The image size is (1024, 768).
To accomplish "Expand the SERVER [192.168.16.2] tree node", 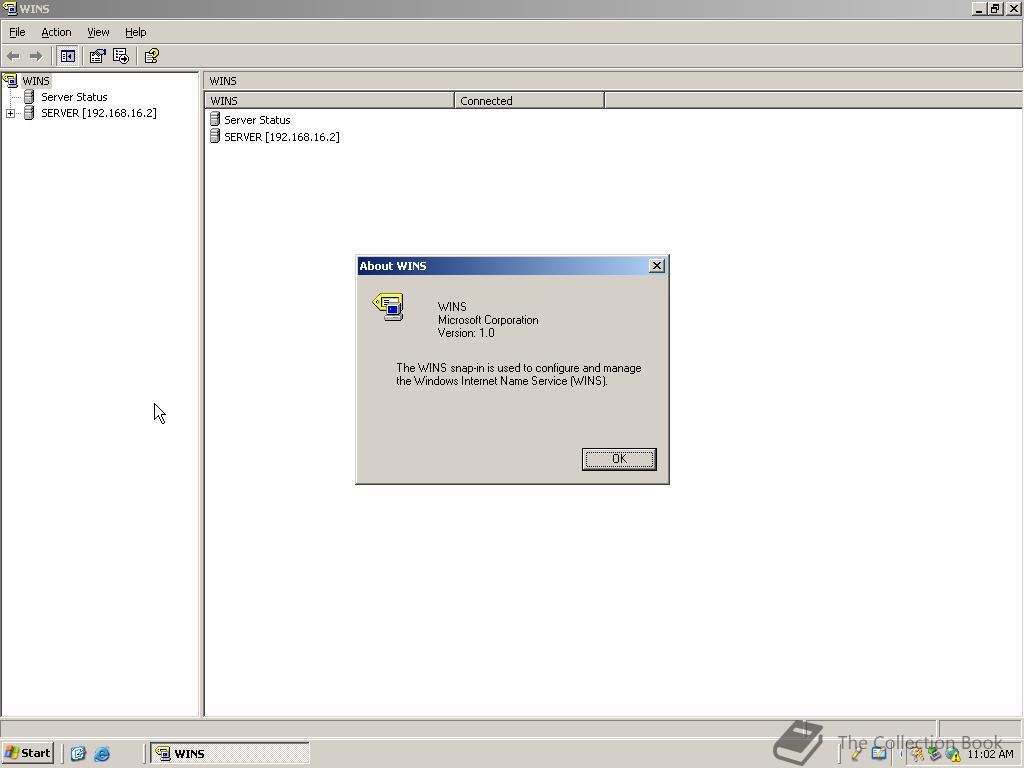I will coord(10,114).
